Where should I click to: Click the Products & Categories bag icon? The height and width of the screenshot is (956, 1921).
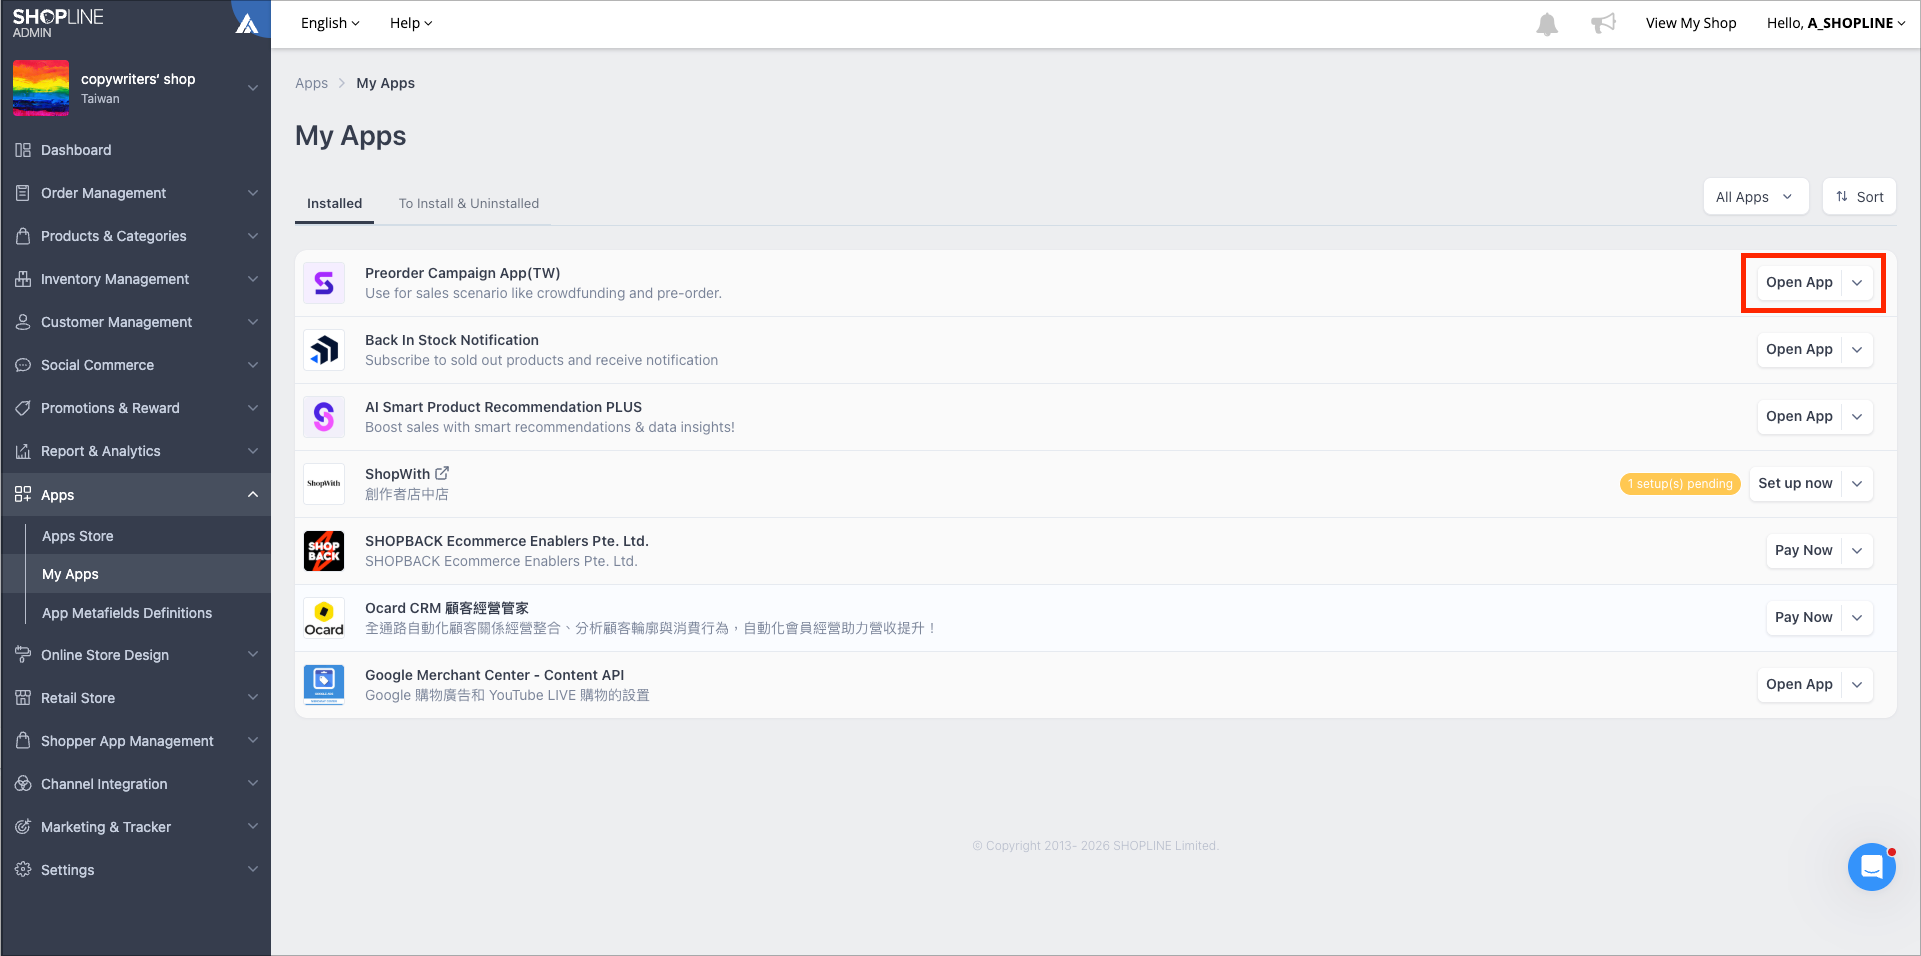tap(23, 236)
